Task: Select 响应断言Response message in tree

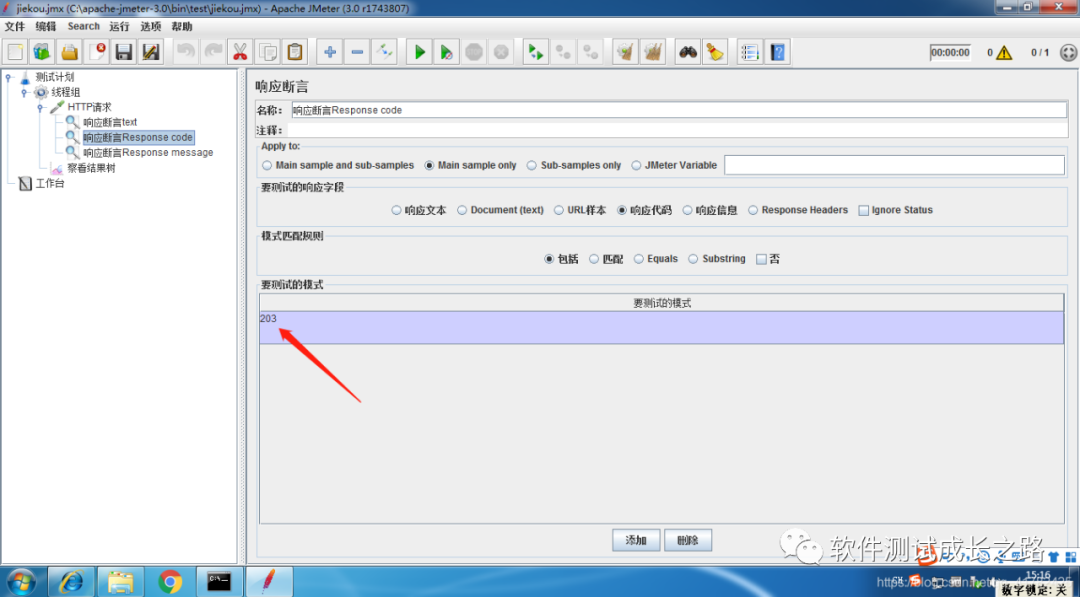Action: tap(148, 152)
